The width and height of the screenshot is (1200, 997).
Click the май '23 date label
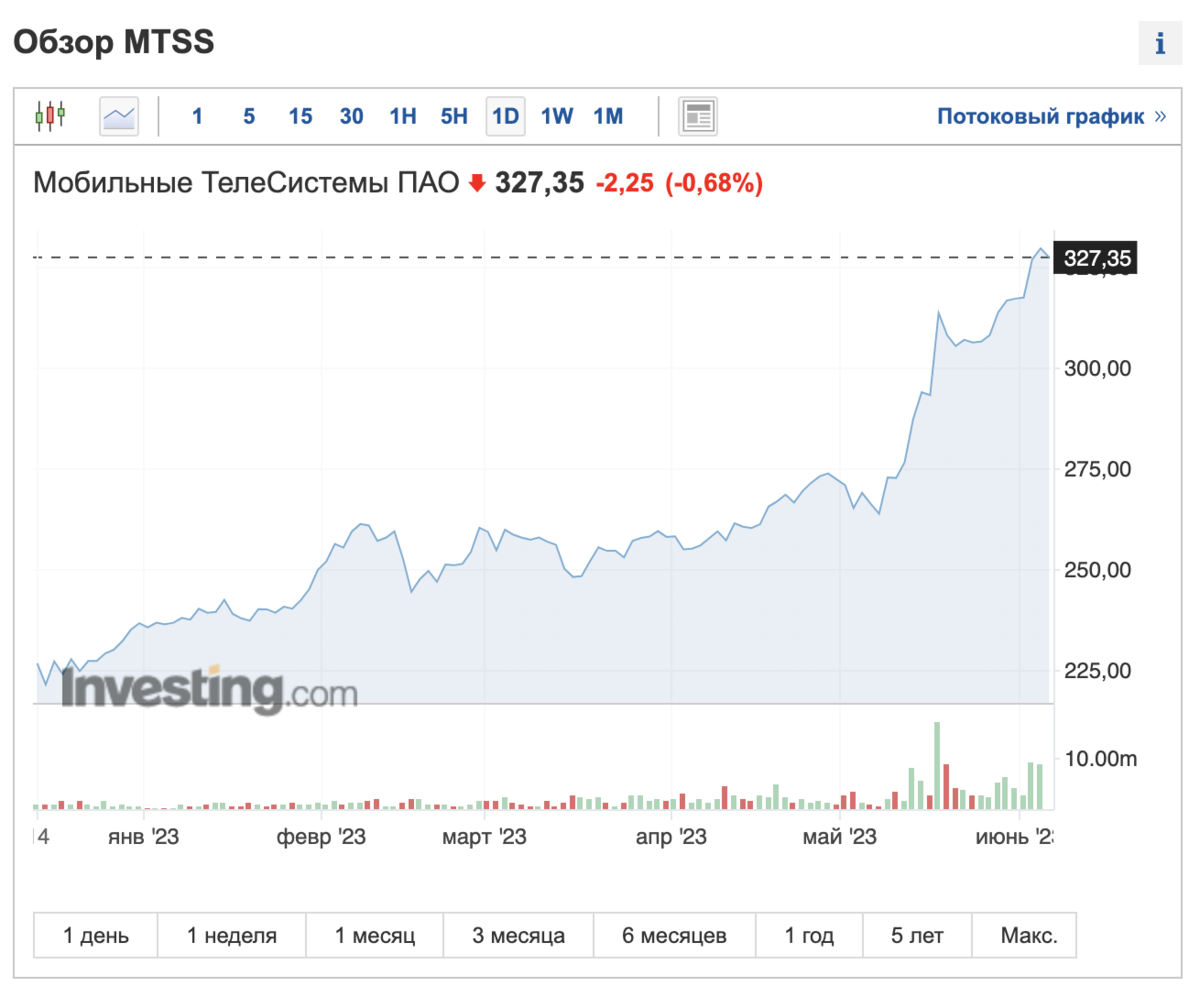(841, 836)
